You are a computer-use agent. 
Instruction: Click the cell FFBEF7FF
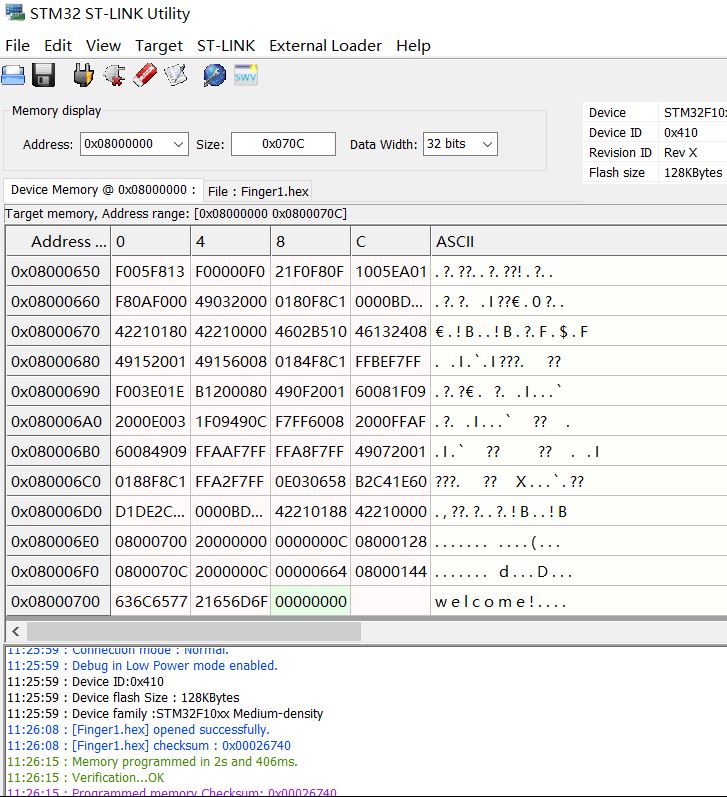pos(390,361)
